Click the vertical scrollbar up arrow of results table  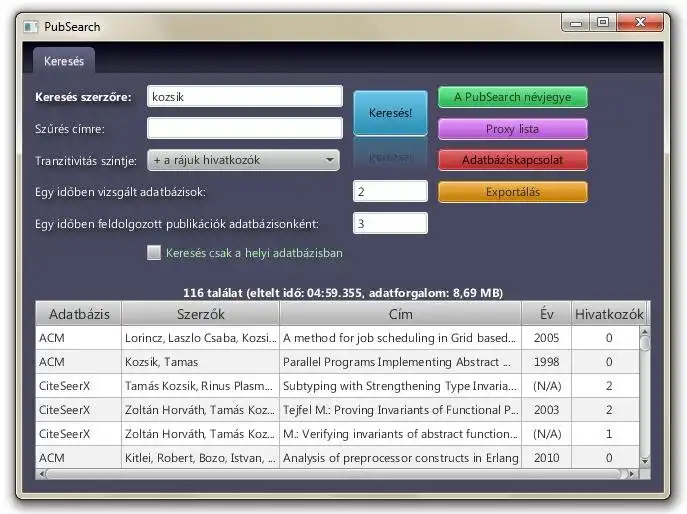[645, 331]
